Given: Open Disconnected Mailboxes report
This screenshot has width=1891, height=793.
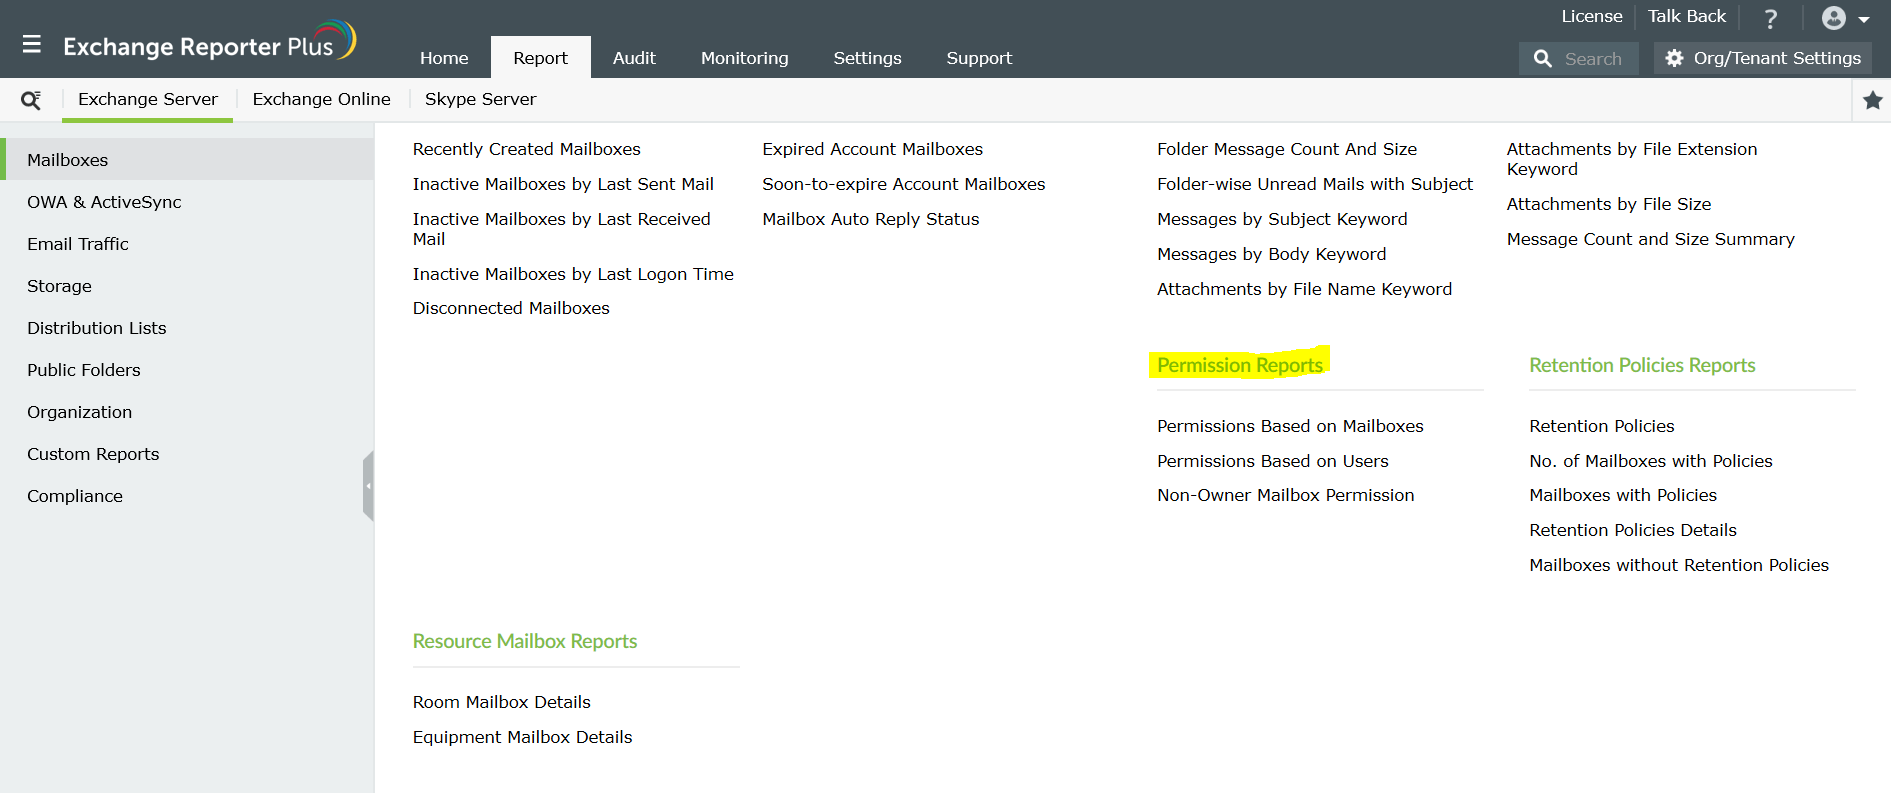Looking at the screenshot, I should (x=511, y=308).
